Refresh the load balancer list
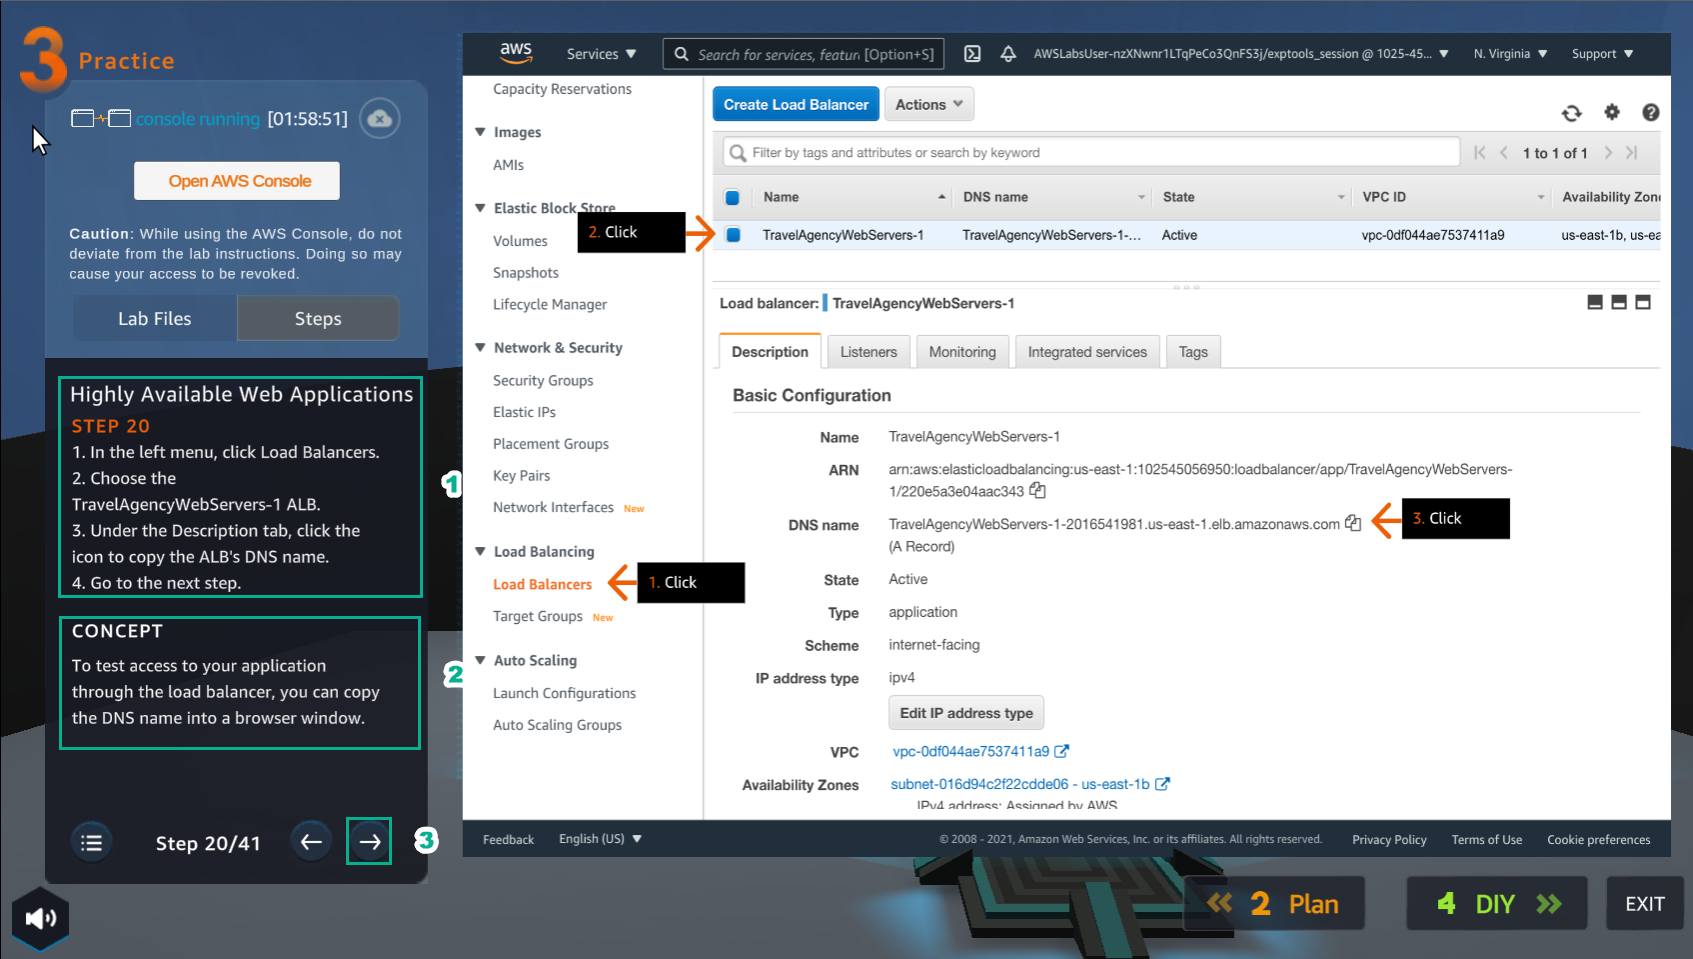Viewport: 1693px width, 959px height. 1572,113
